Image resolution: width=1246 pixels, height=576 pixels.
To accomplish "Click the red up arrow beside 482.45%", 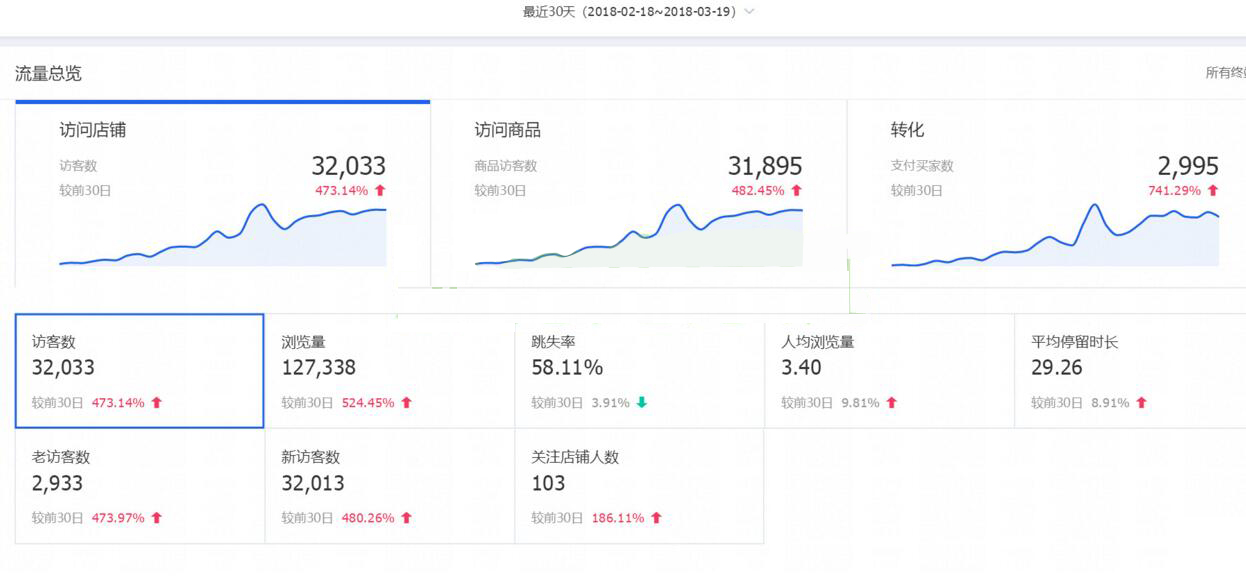I will pyautogui.click(x=796, y=190).
